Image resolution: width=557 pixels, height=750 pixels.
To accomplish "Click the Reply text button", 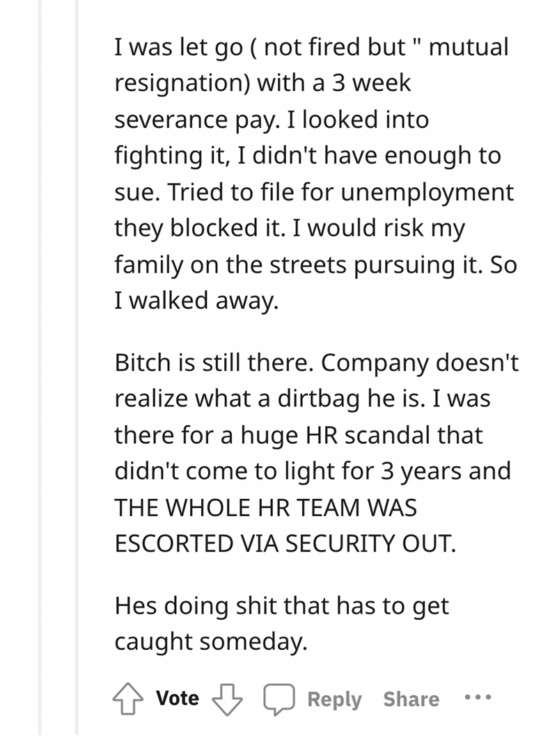I will 334,699.
